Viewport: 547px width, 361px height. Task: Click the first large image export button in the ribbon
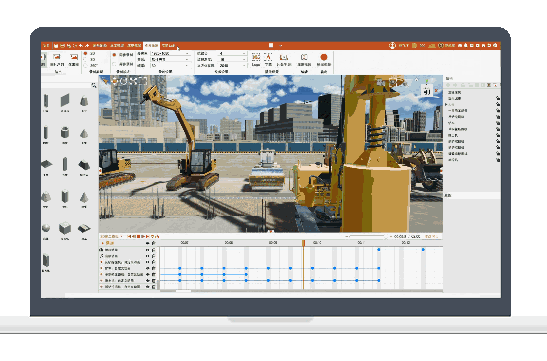(57, 59)
